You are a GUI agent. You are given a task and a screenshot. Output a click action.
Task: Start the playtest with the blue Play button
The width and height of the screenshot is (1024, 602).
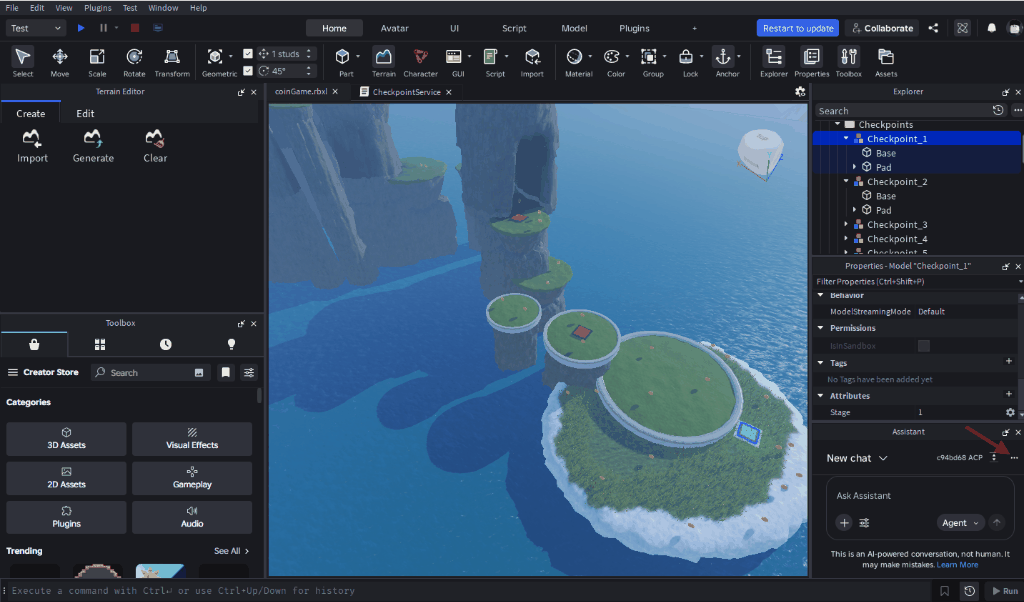tap(81, 28)
